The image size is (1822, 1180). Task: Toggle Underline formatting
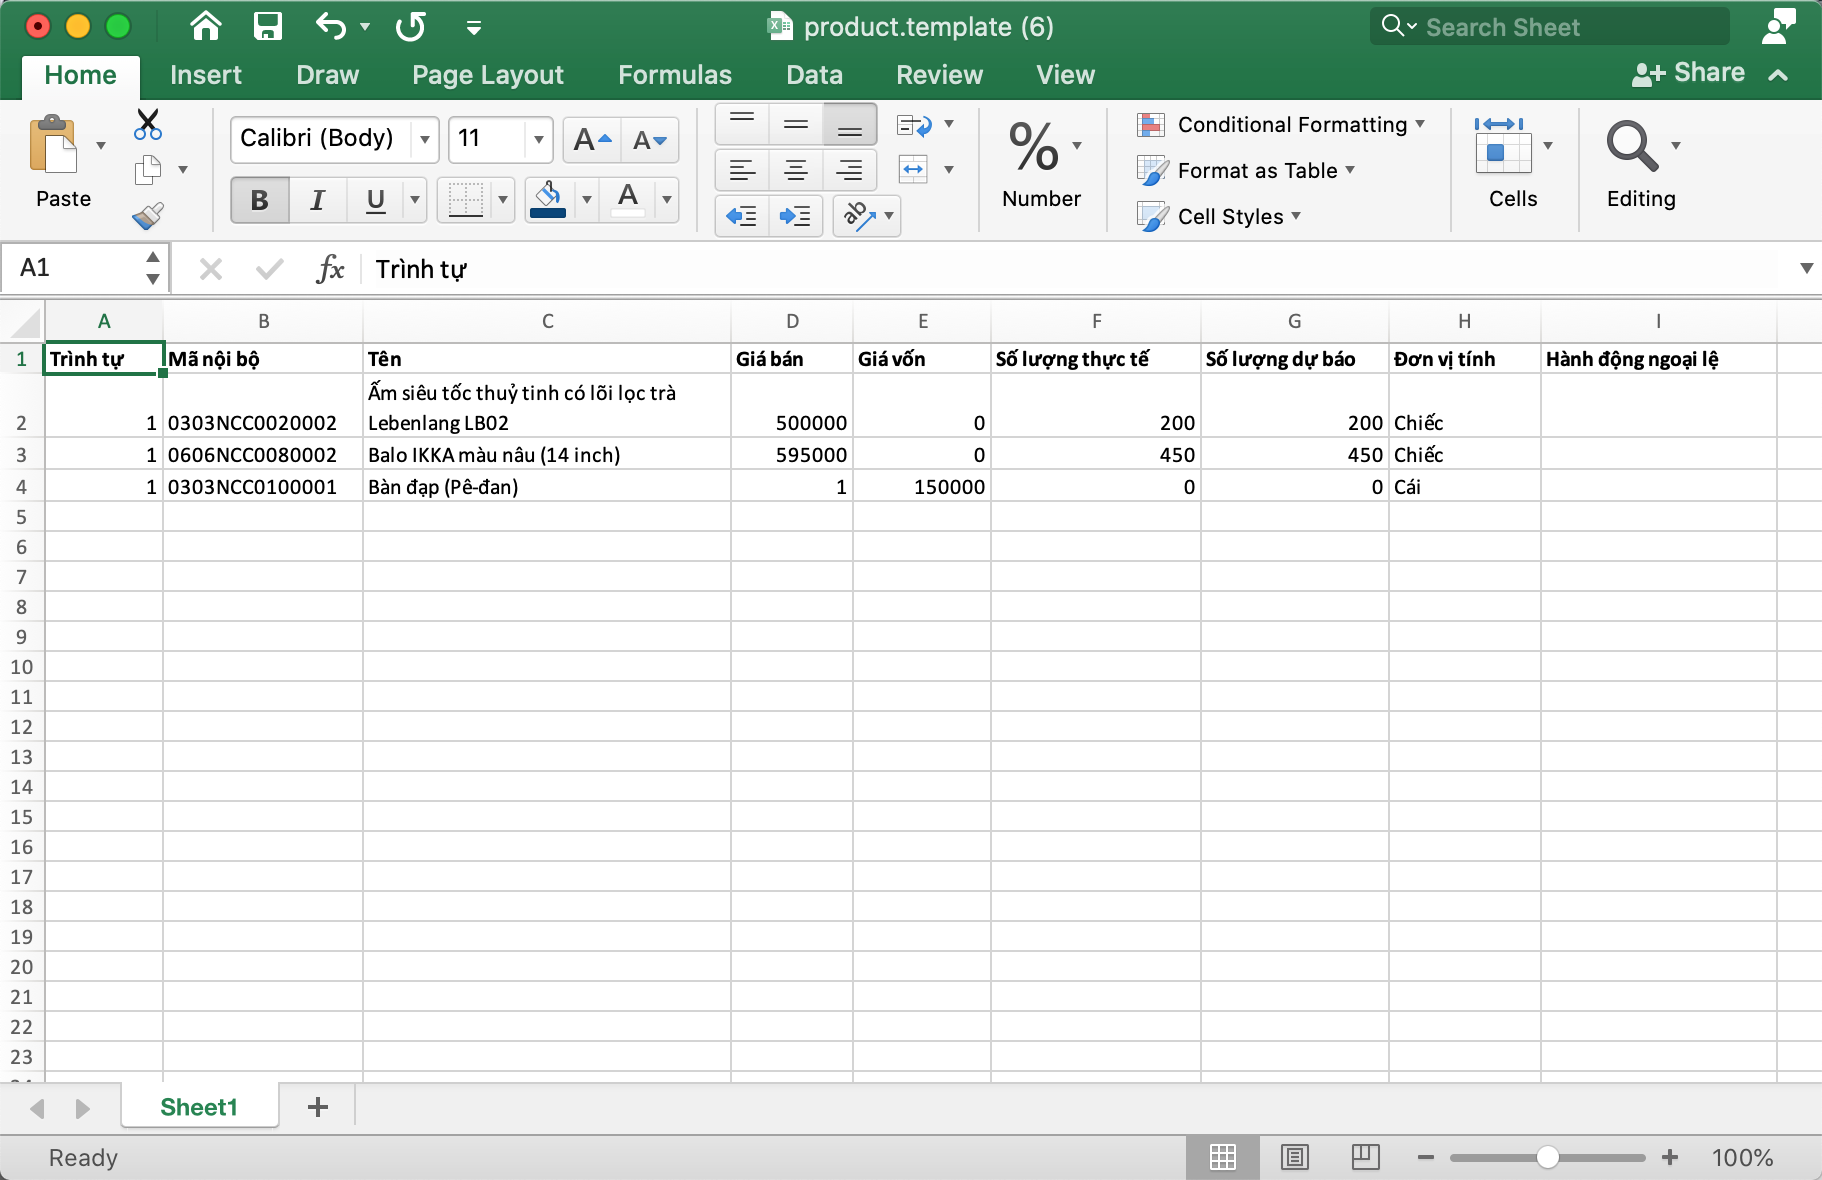point(376,200)
